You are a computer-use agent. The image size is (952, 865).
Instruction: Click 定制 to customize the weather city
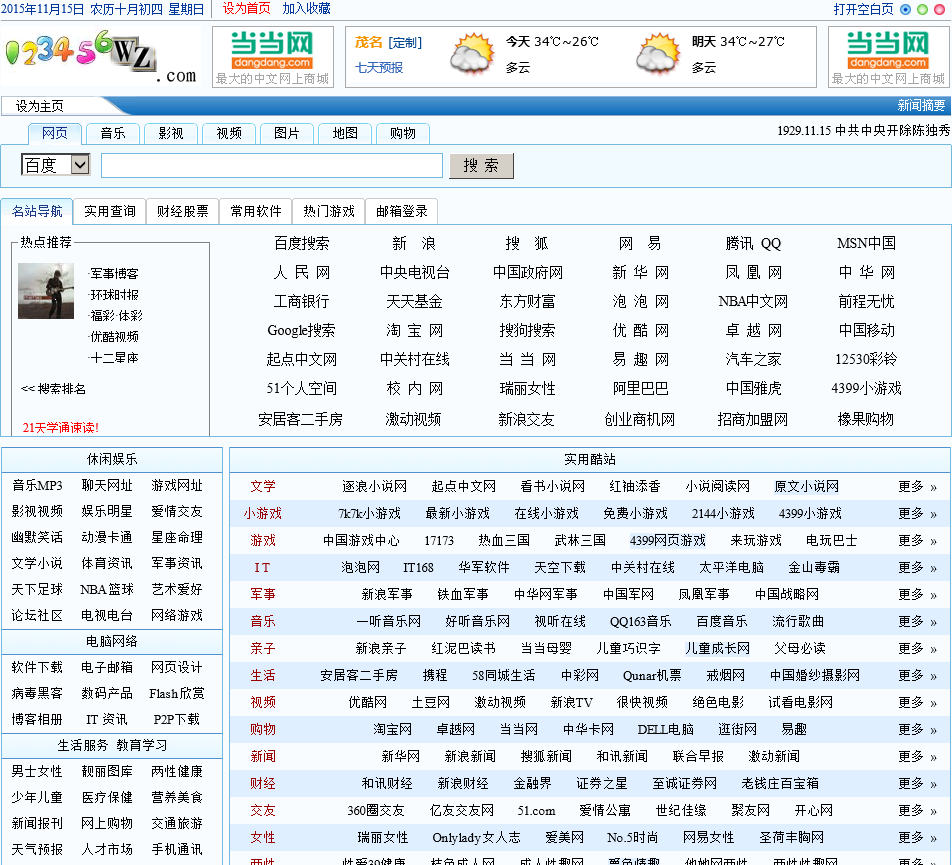(x=405, y=42)
